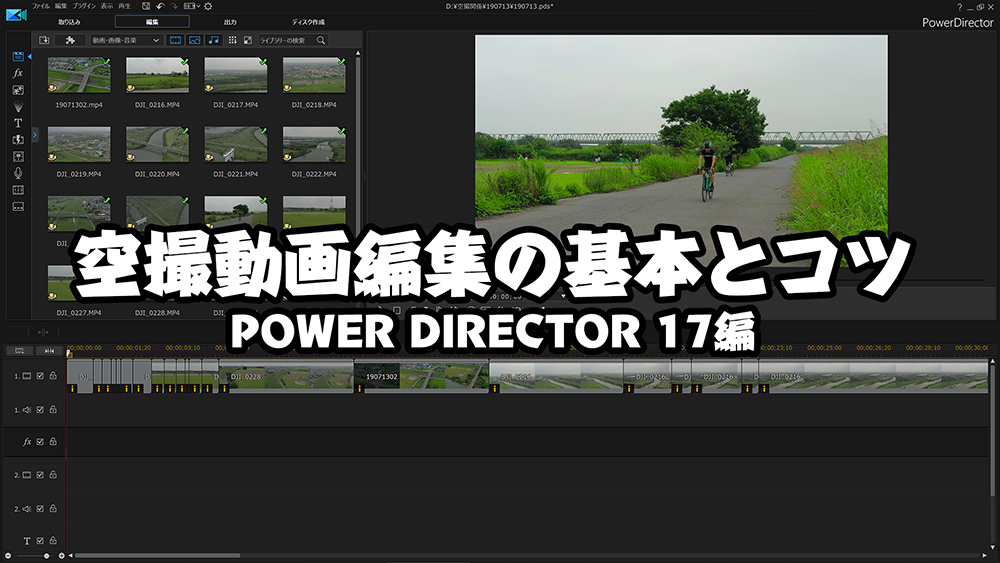
Task: Click the plug-ins puzzle piece button
Action: (x=70, y=40)
